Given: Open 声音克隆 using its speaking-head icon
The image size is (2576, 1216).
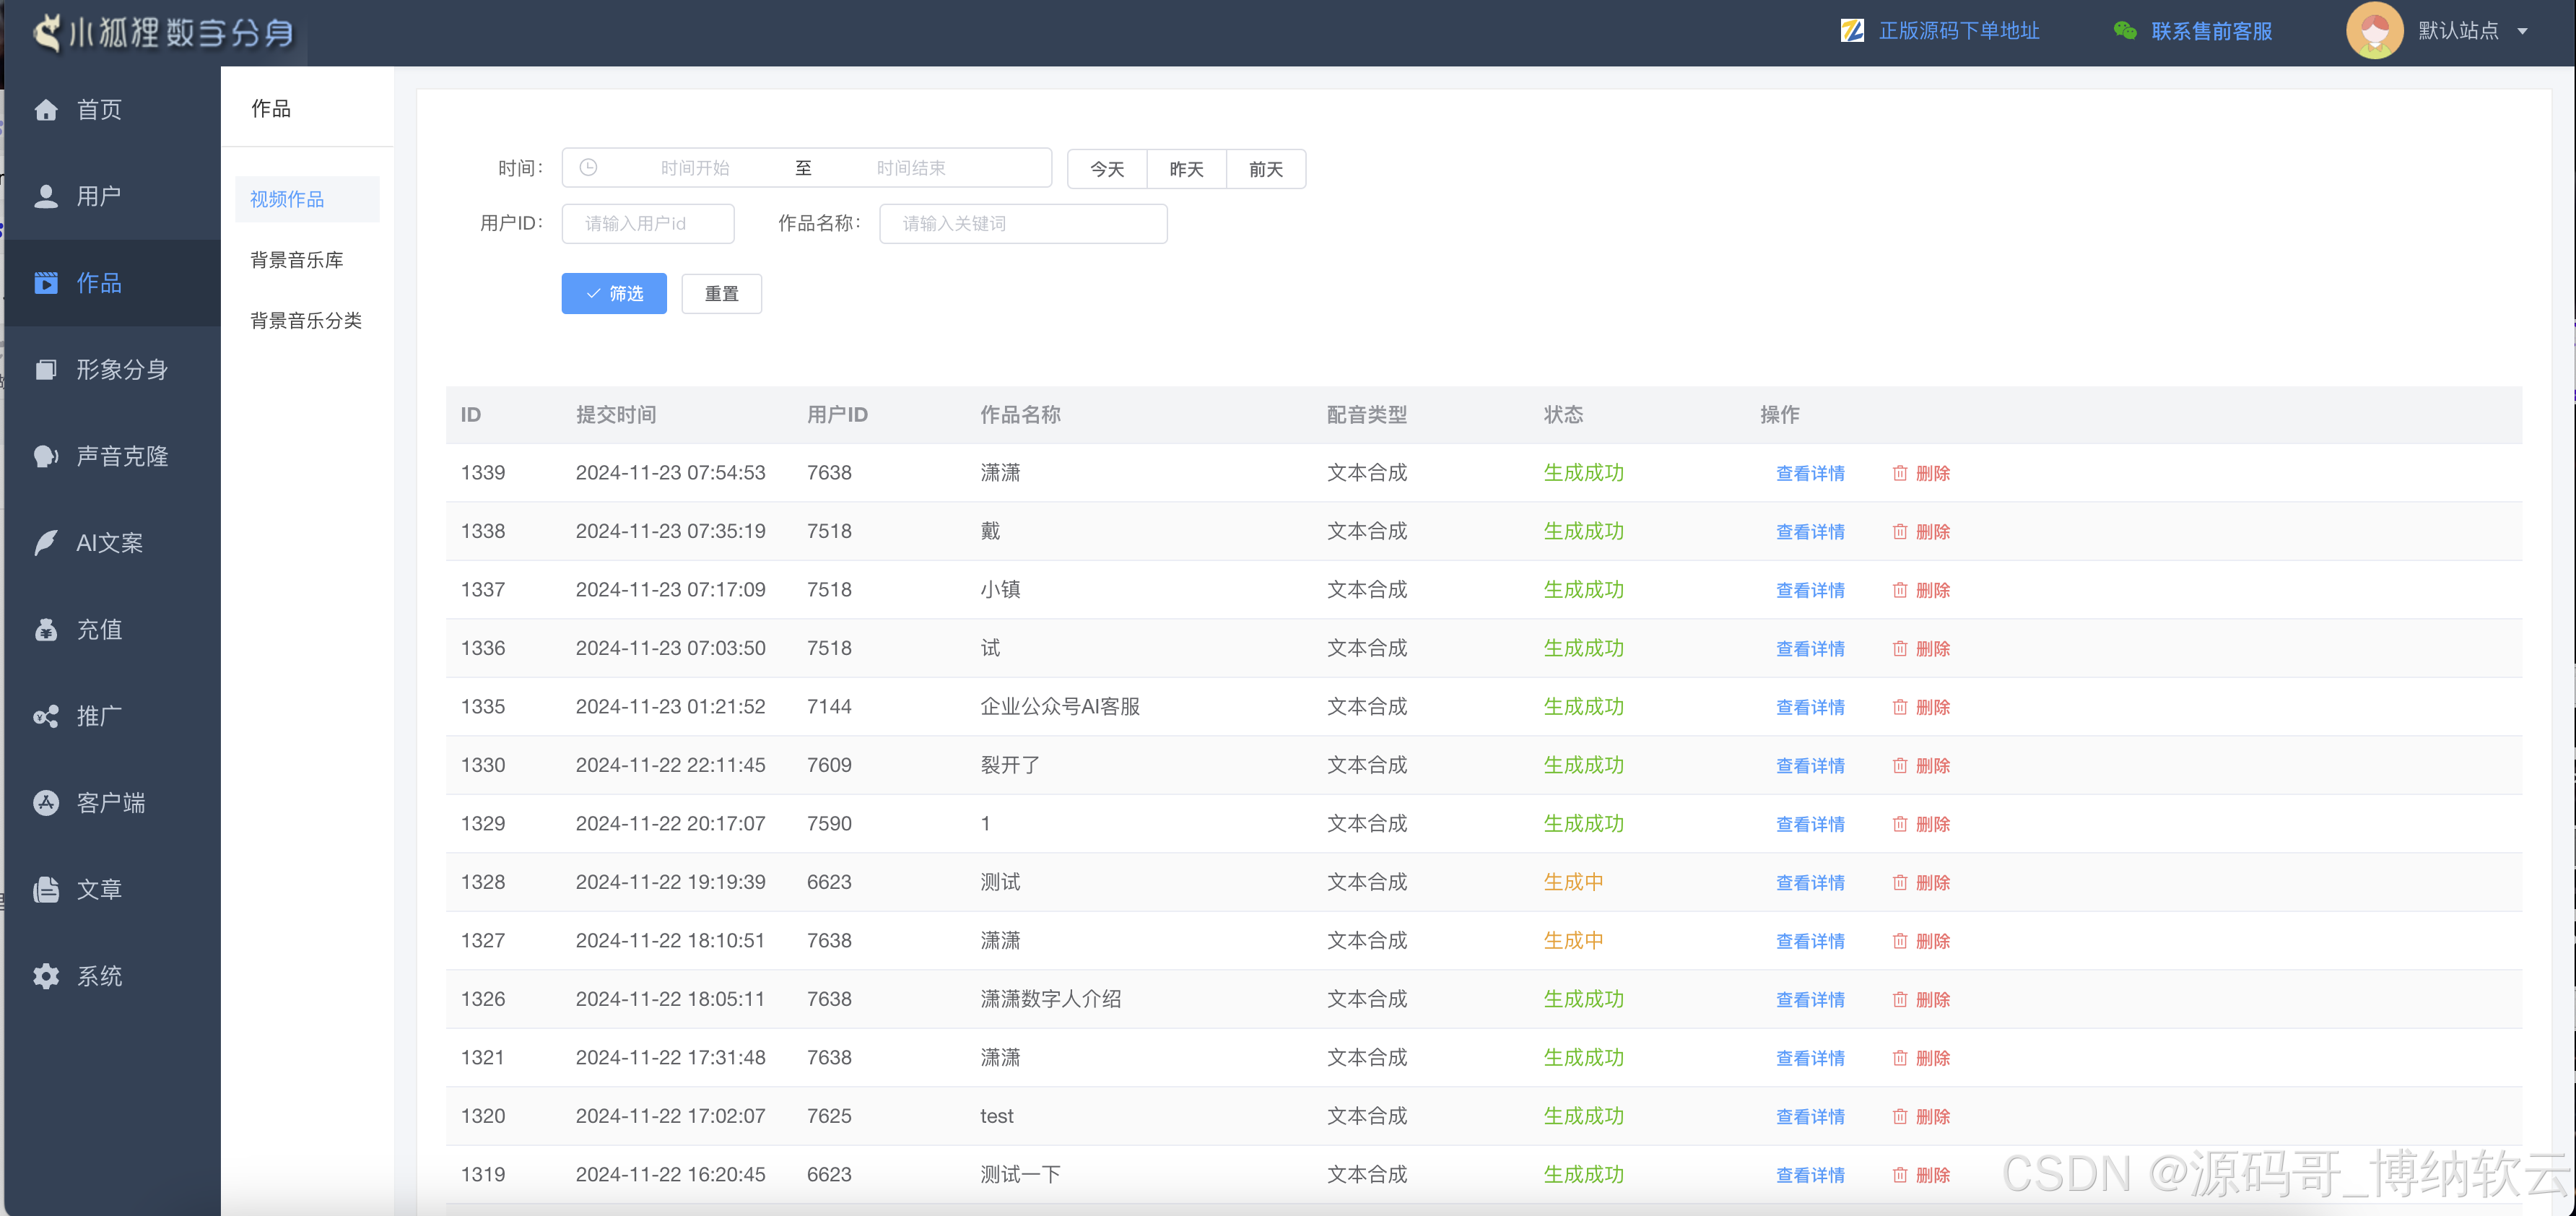Looking at the screenshot, I should click(46, 457).
